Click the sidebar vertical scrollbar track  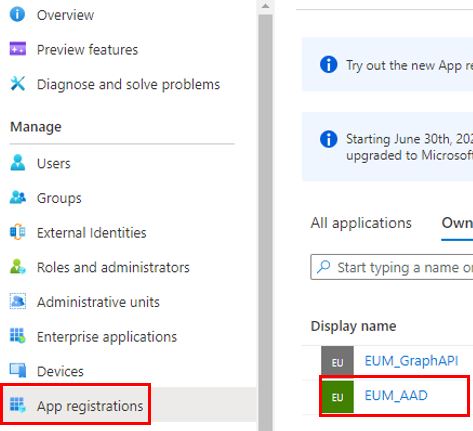pos(265,220)
